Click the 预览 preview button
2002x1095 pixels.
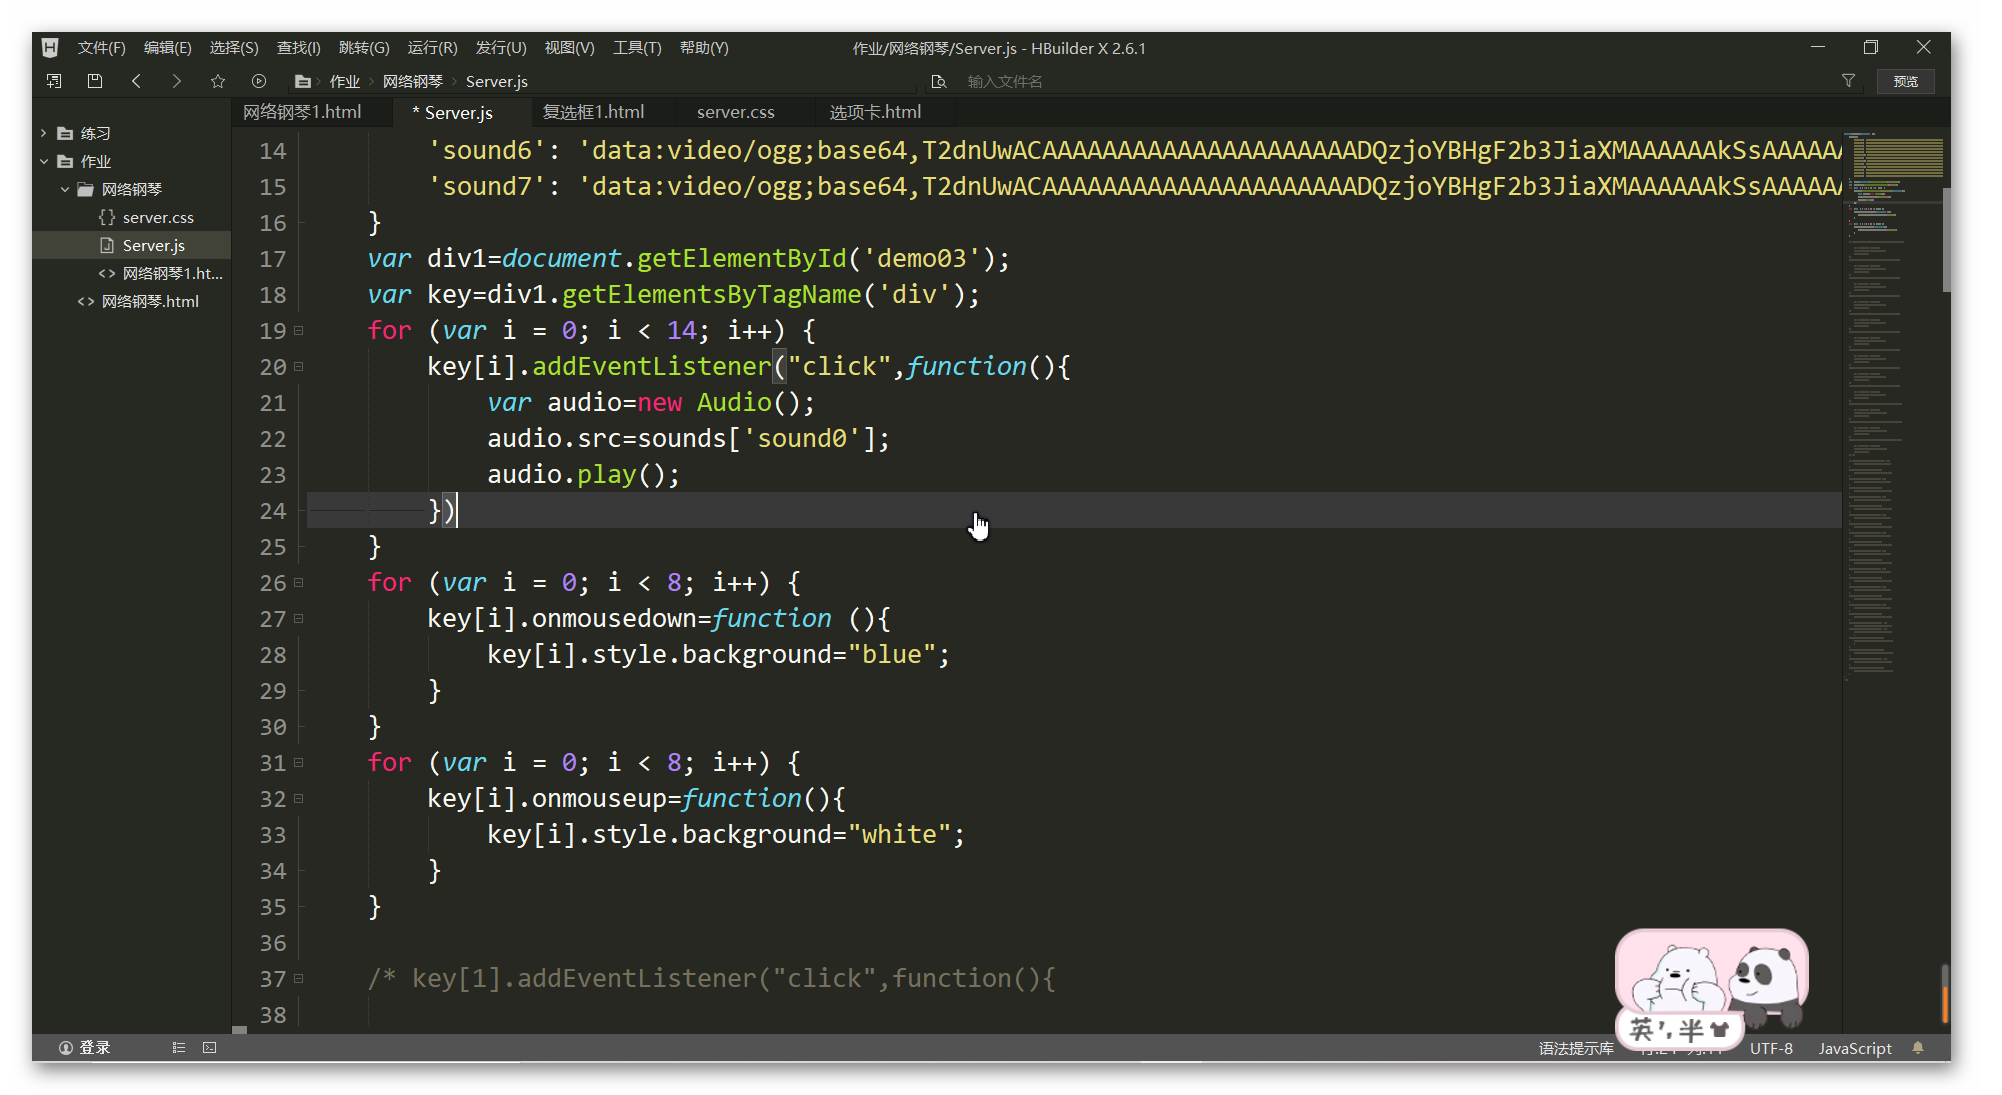[x=1905, y=81]
